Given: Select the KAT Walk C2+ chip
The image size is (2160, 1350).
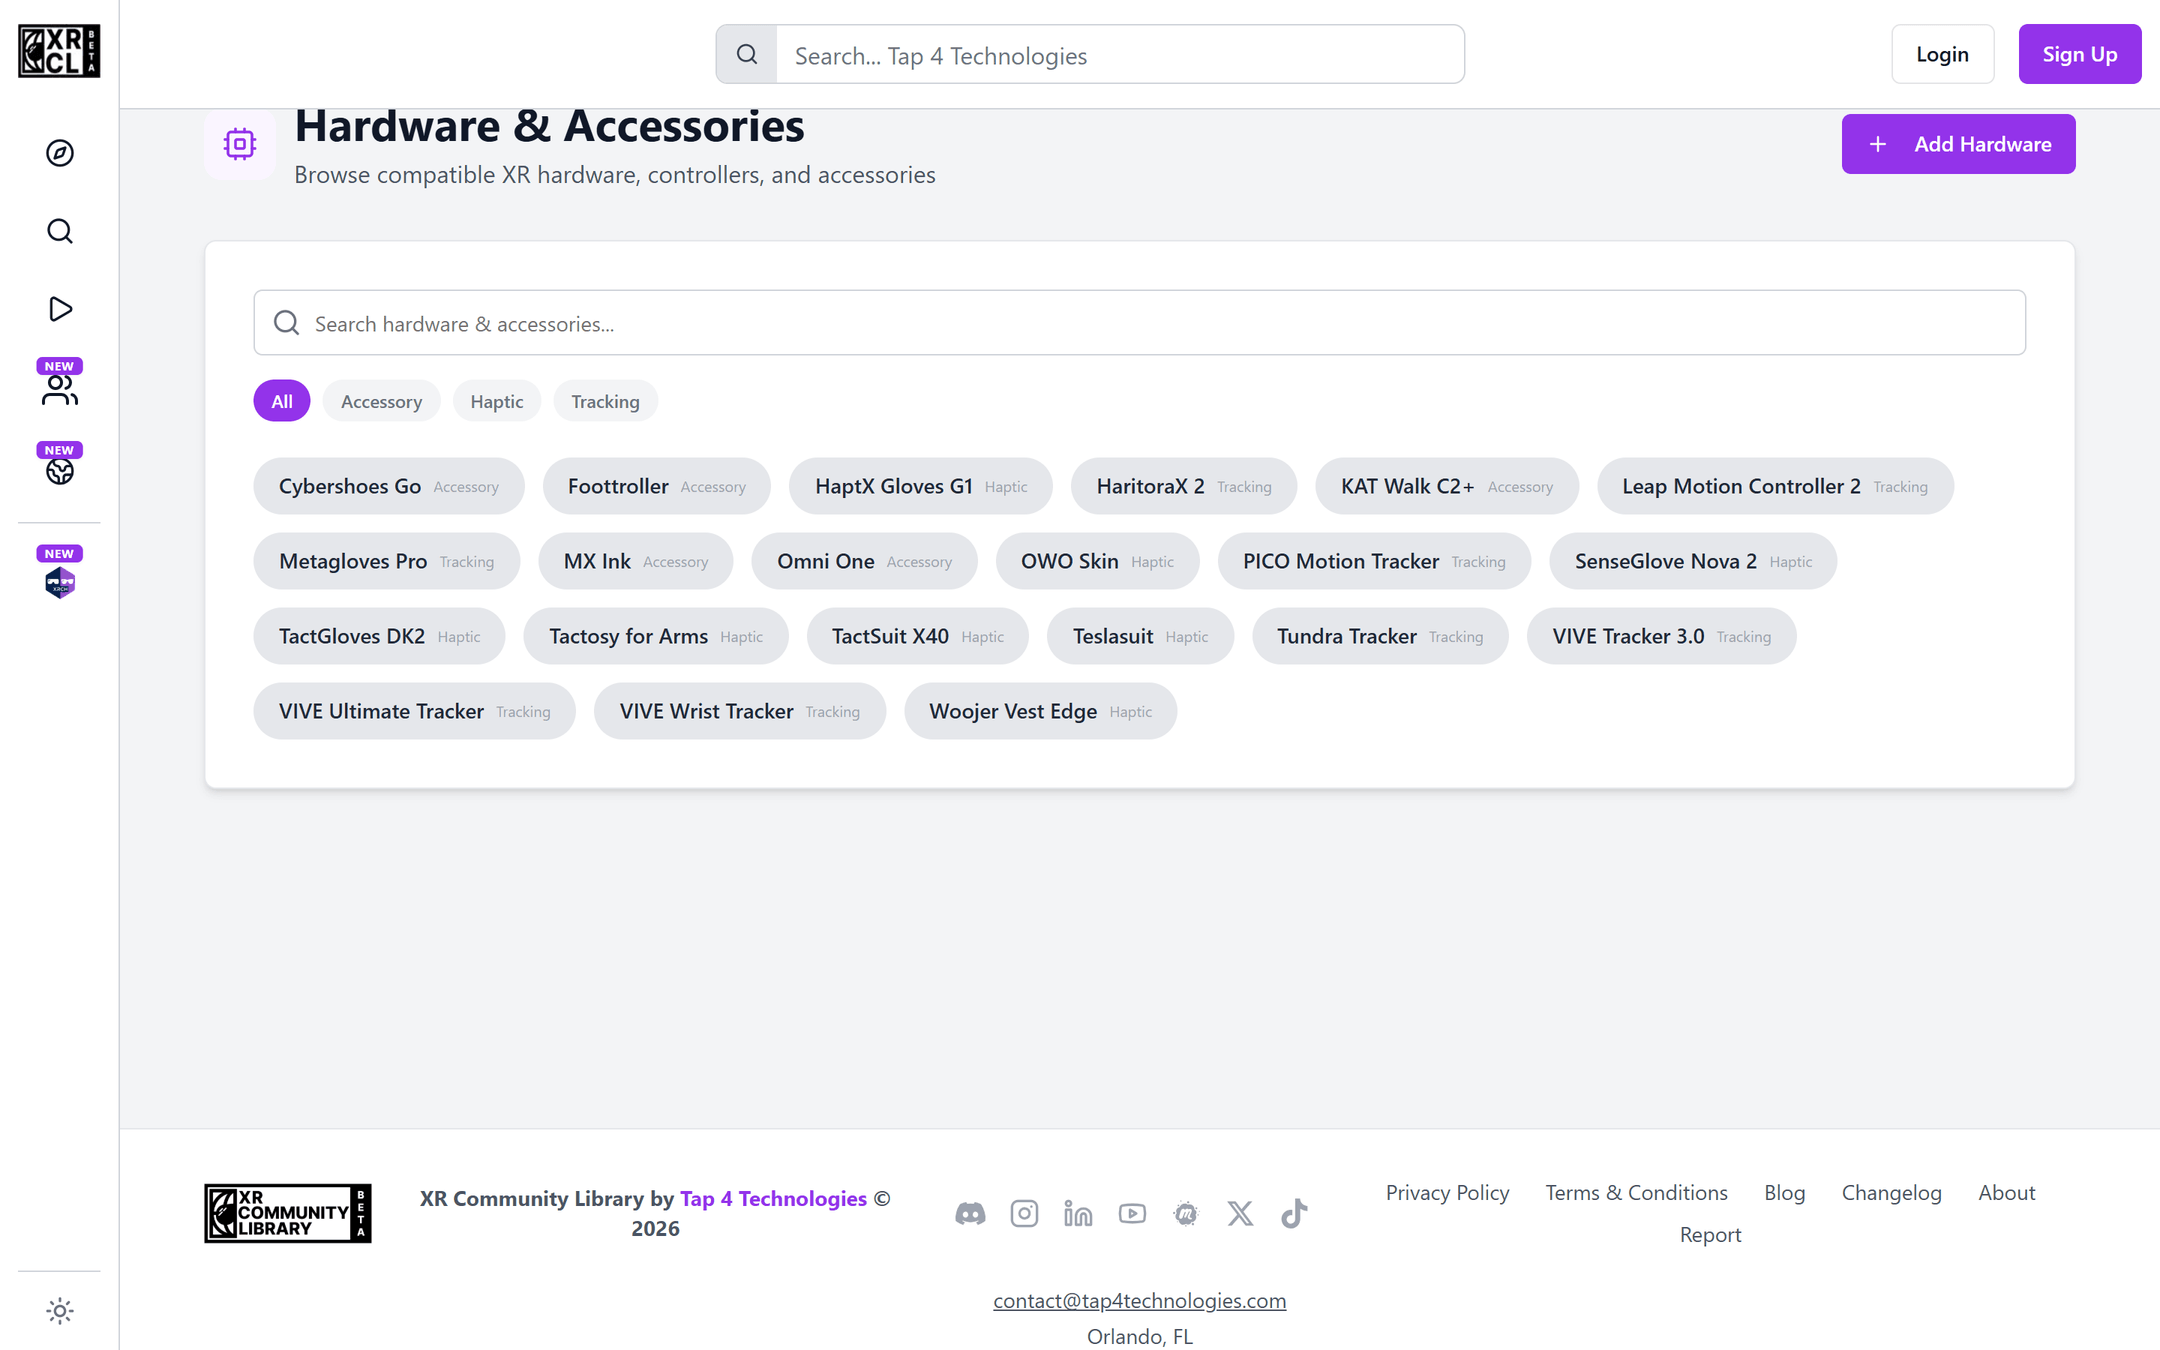Looking at the screenshot, I should tap(1447, 486).
